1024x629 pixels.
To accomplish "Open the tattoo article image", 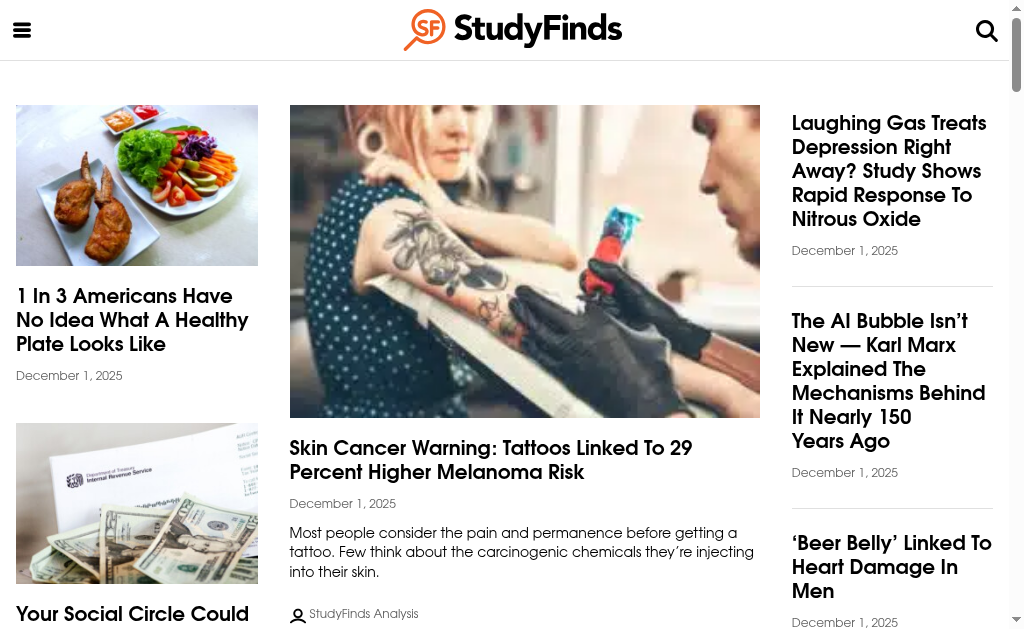I will [524, 261].
